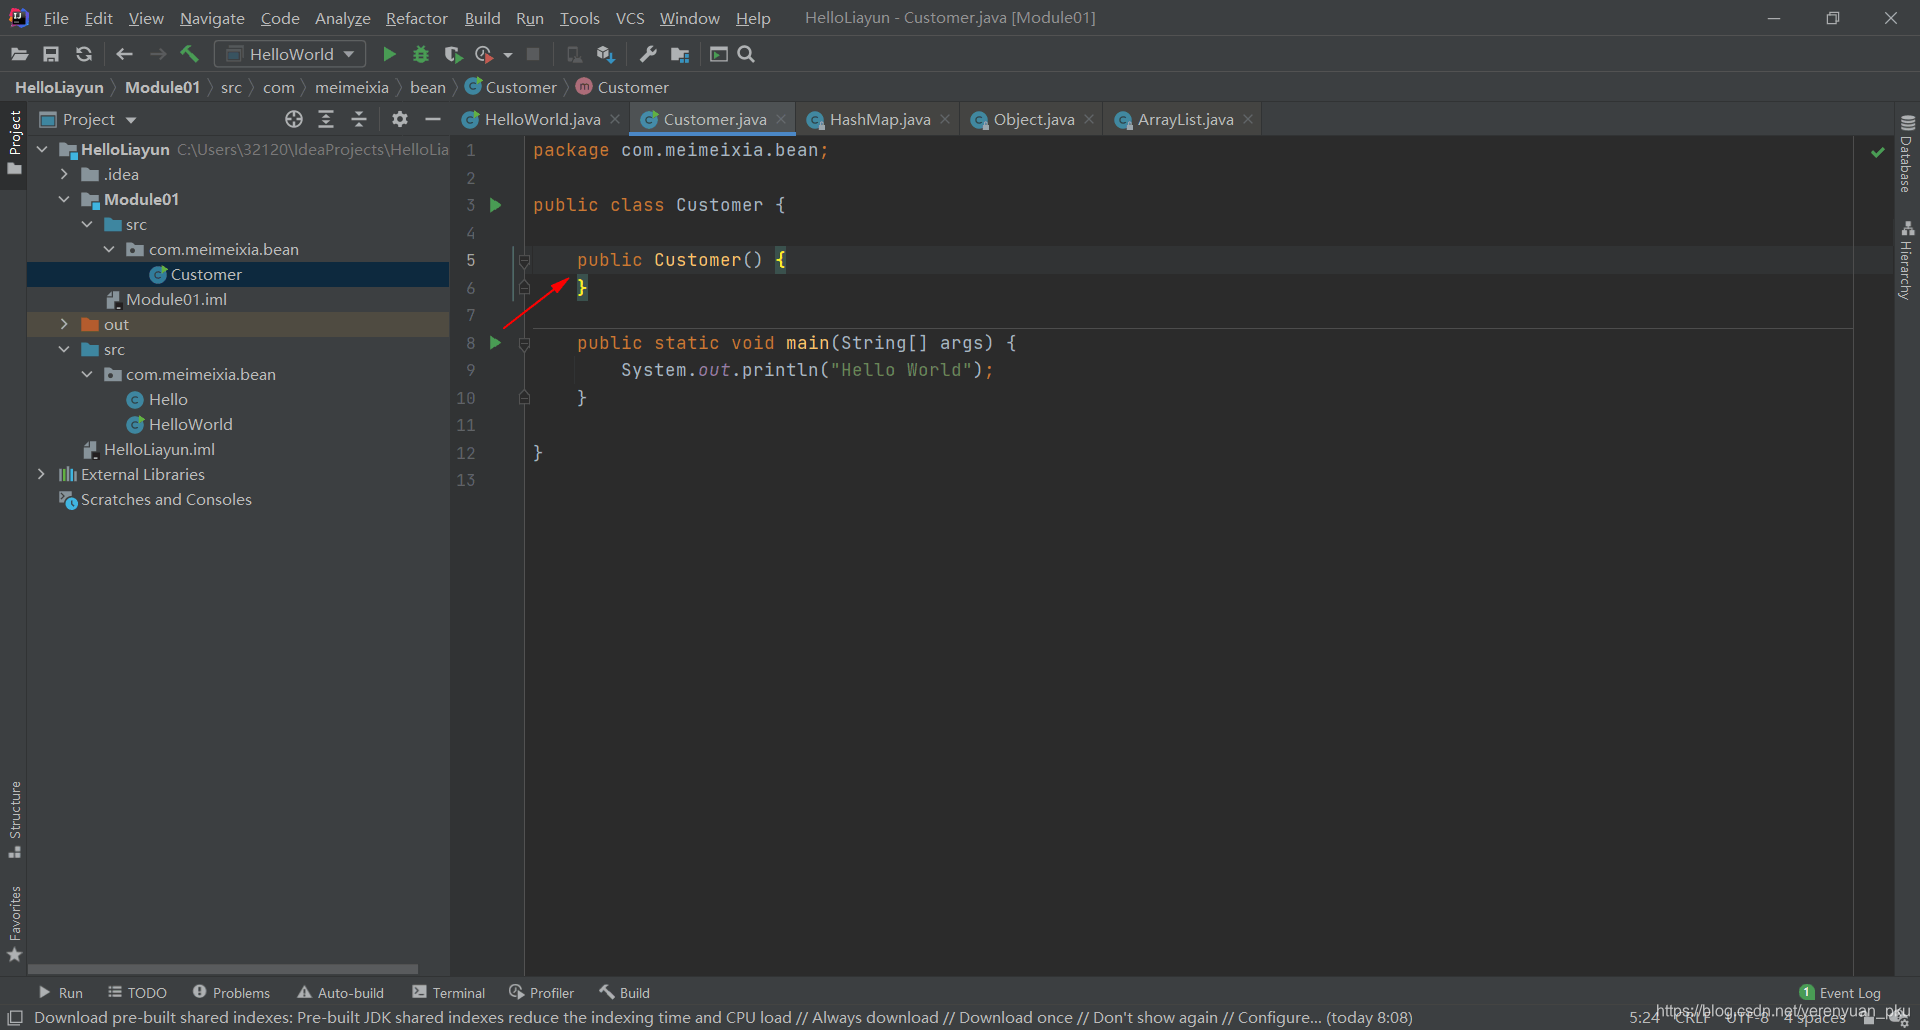Toggle the Structure tool window stripe

pyautogui.click(x=14, y=819)
